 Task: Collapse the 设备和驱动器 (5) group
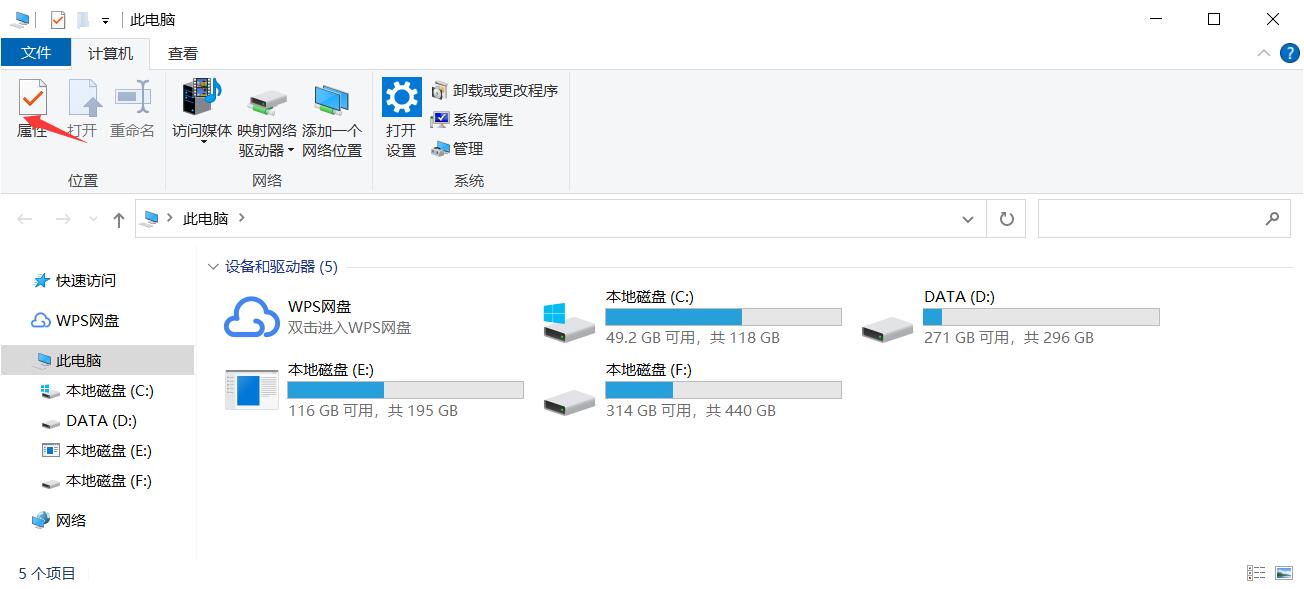213,267
